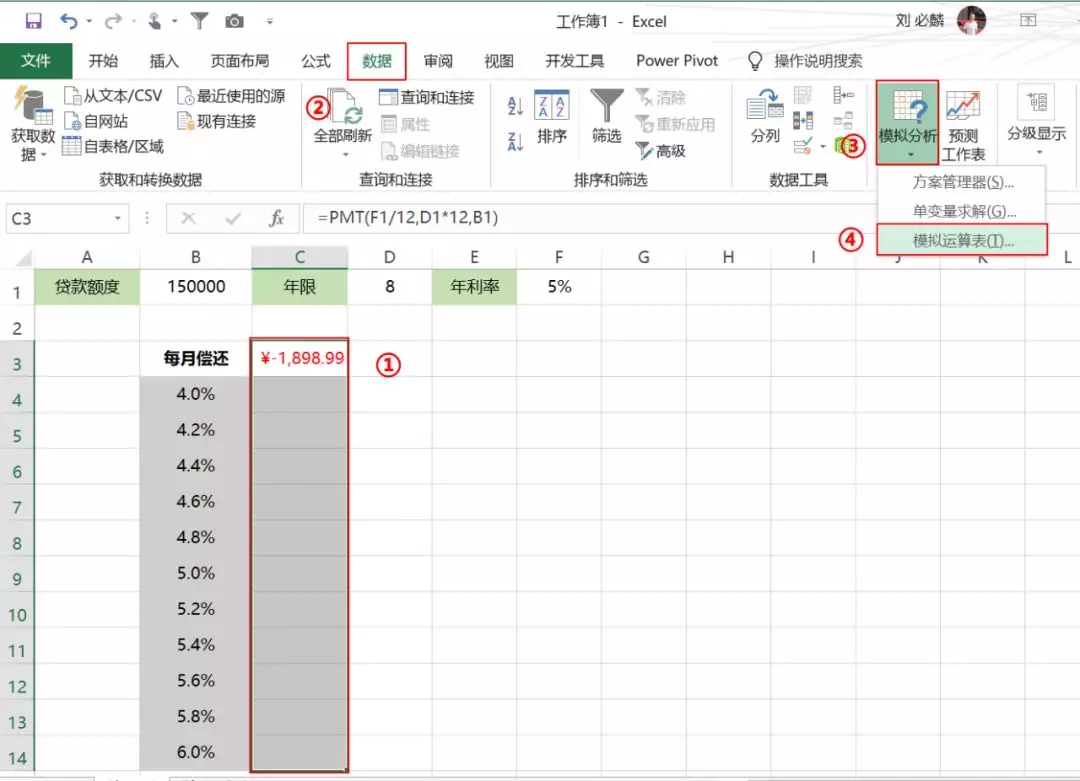Switch to the Home (开始) tab
The image size is (1080, 781).
(103, 61)
